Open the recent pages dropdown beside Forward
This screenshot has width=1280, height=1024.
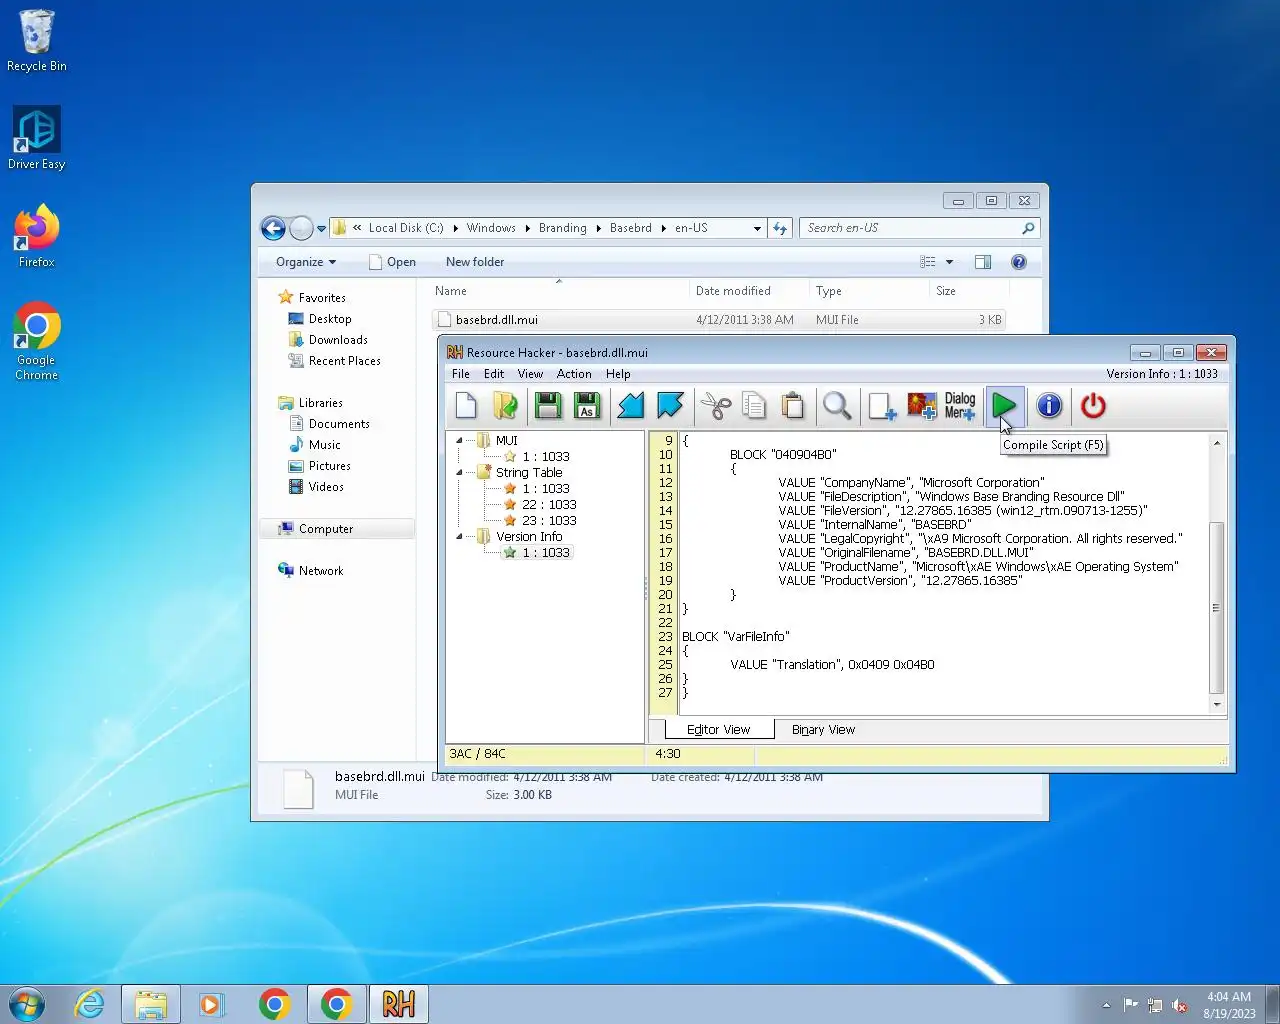pos(321,229)
